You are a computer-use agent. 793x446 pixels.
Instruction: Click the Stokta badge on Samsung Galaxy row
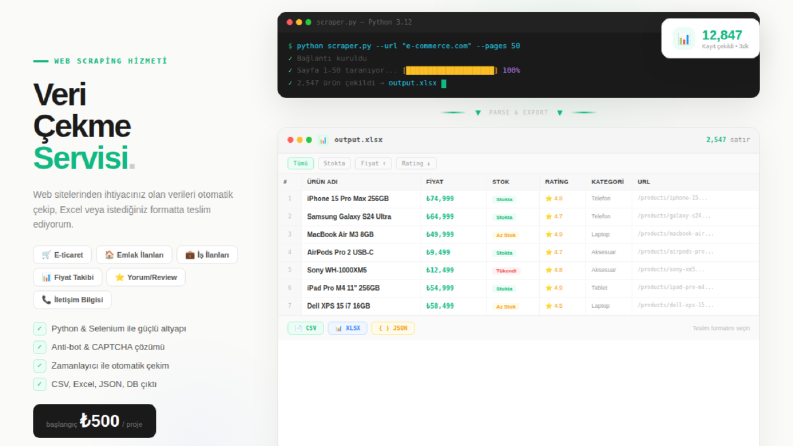coord(504,217)
